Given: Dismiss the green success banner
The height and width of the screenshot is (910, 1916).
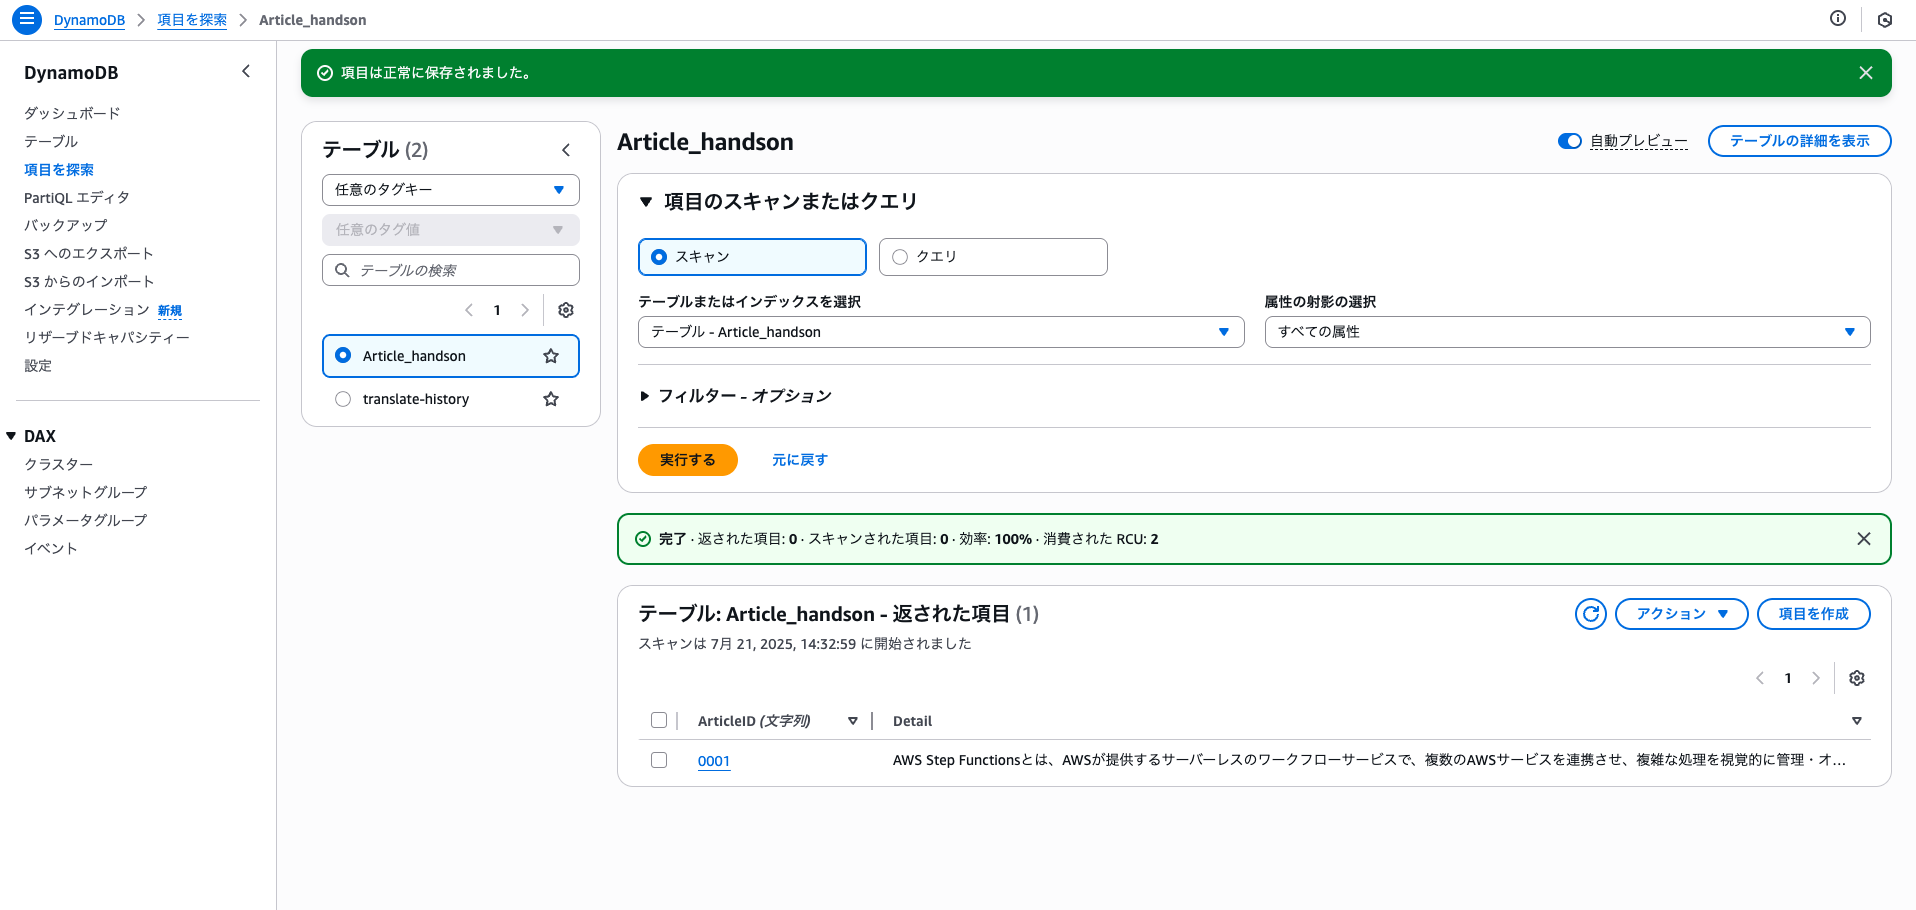Looking at the screenshot, I should (x=1866, y=73).
